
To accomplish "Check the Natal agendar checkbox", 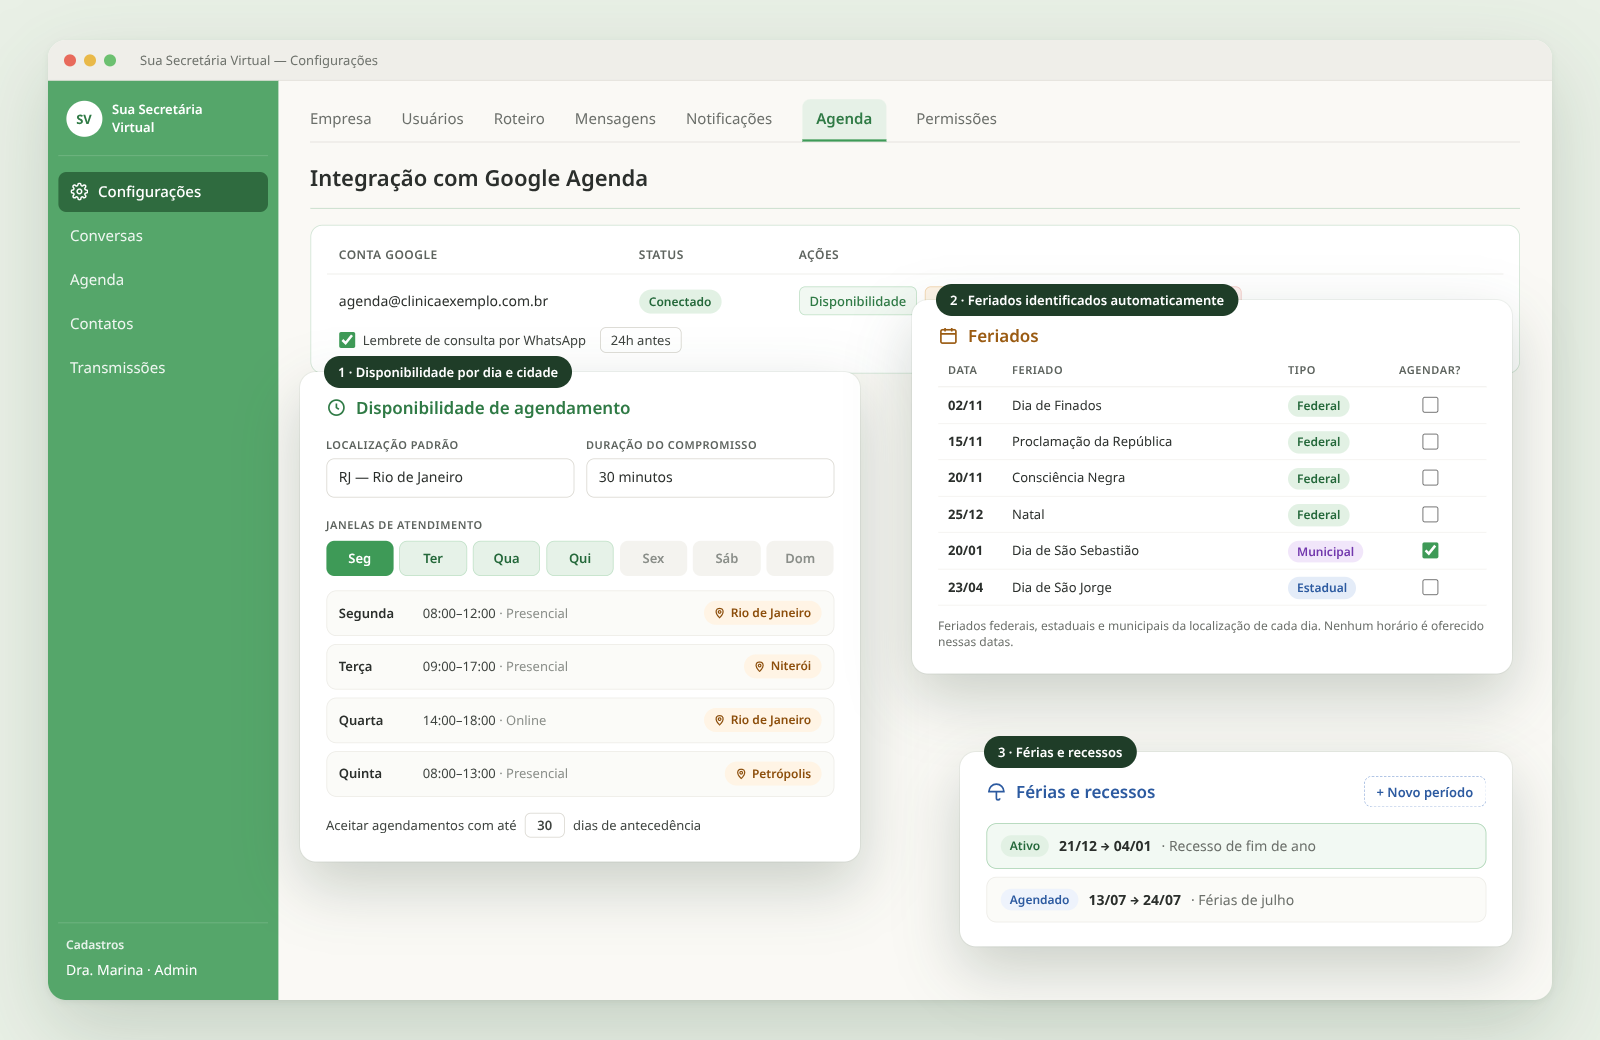I will (1430, 514).
